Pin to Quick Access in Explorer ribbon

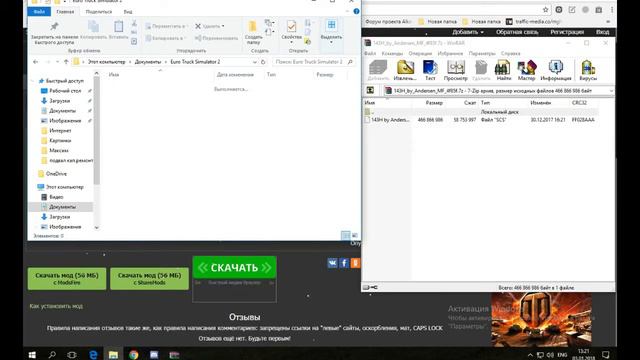point(54,32)
